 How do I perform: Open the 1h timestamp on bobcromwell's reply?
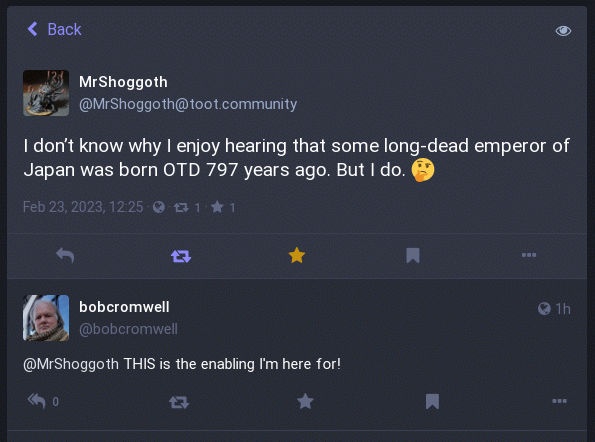(x=563, y=309)
